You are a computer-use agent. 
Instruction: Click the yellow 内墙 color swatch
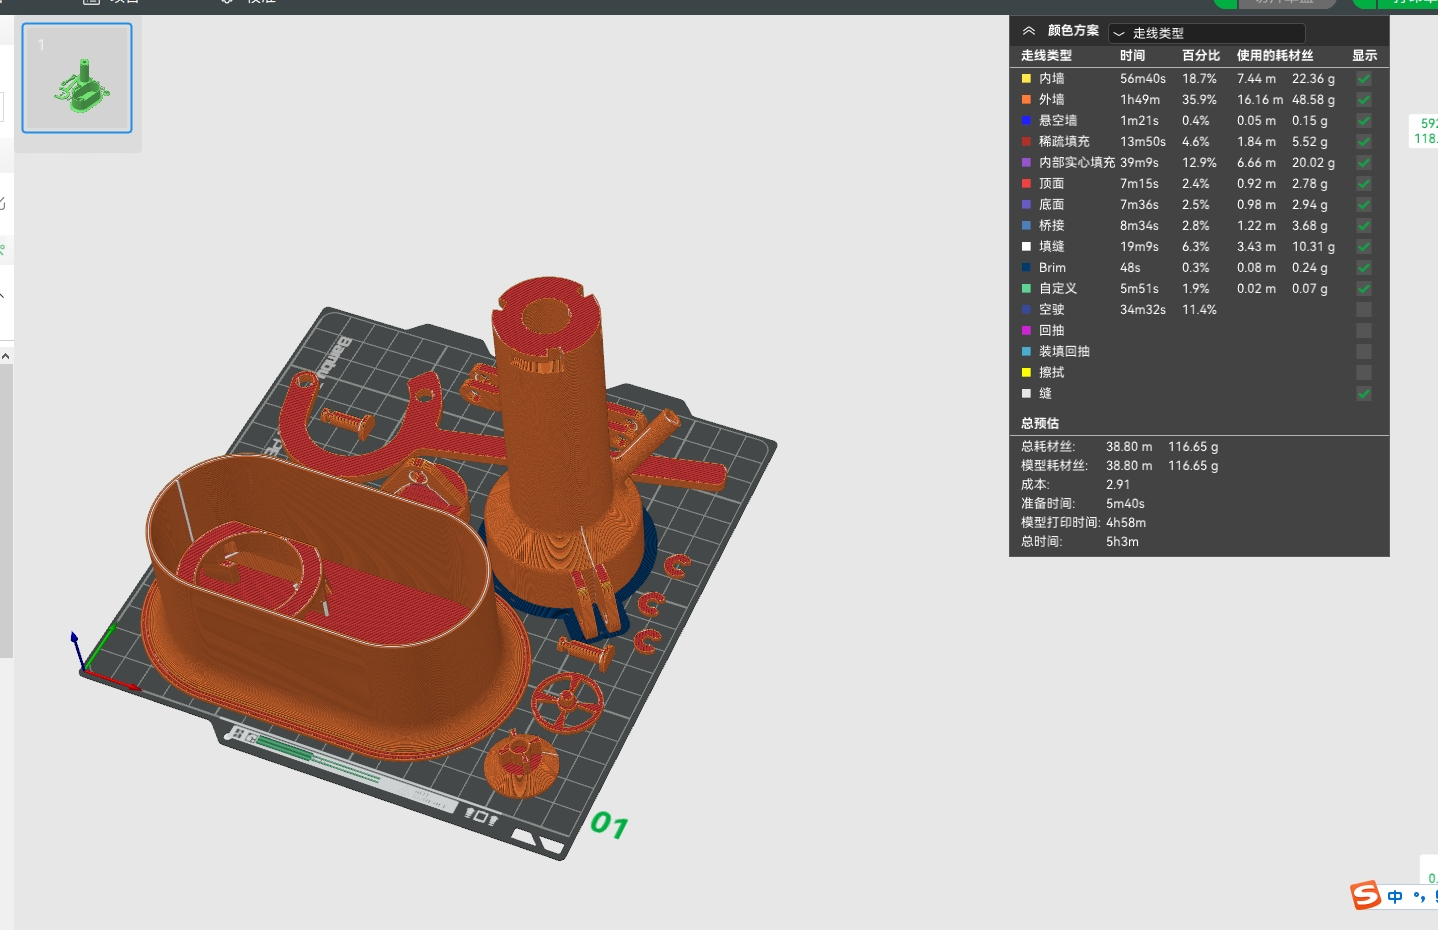pyautogui.click(x=1026, y=79)
